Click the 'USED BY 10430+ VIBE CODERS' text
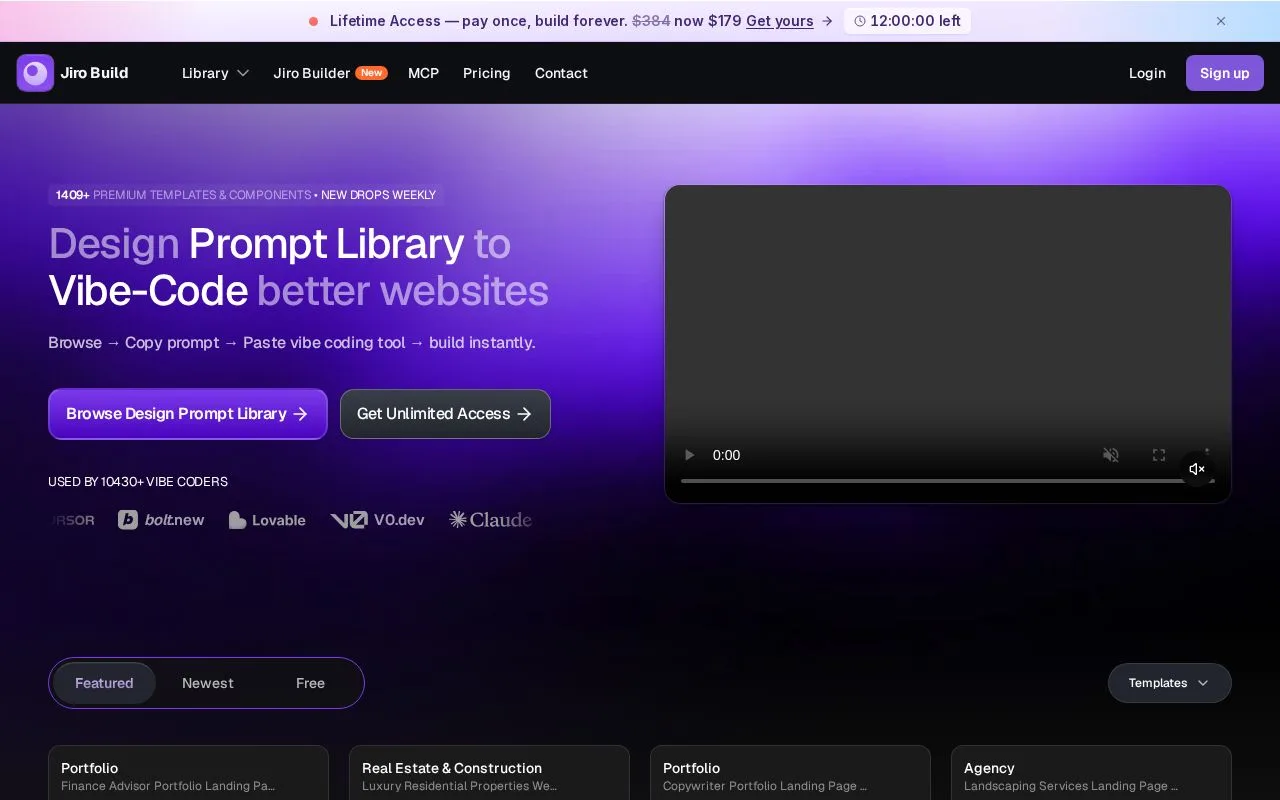The height and width of the screenshot is (800, 1280). click(138, 482)
